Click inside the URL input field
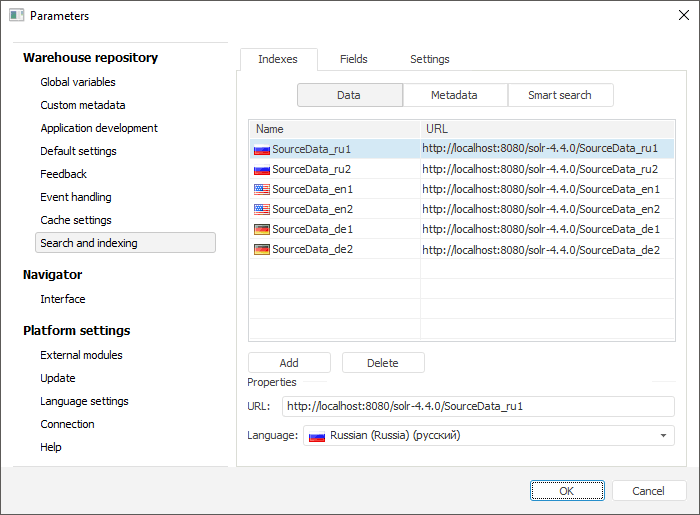 (x=478, y=406)
